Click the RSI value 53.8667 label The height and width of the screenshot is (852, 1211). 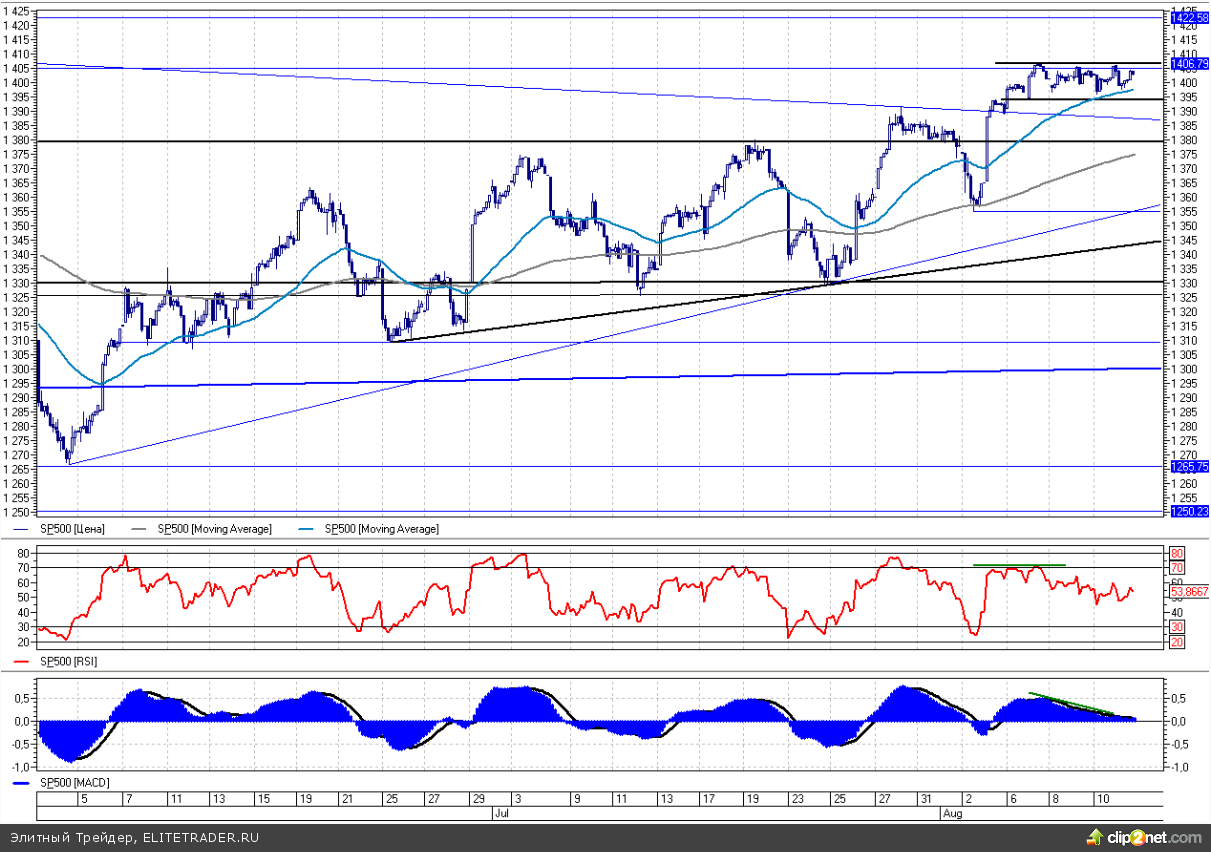(1189, 592)
